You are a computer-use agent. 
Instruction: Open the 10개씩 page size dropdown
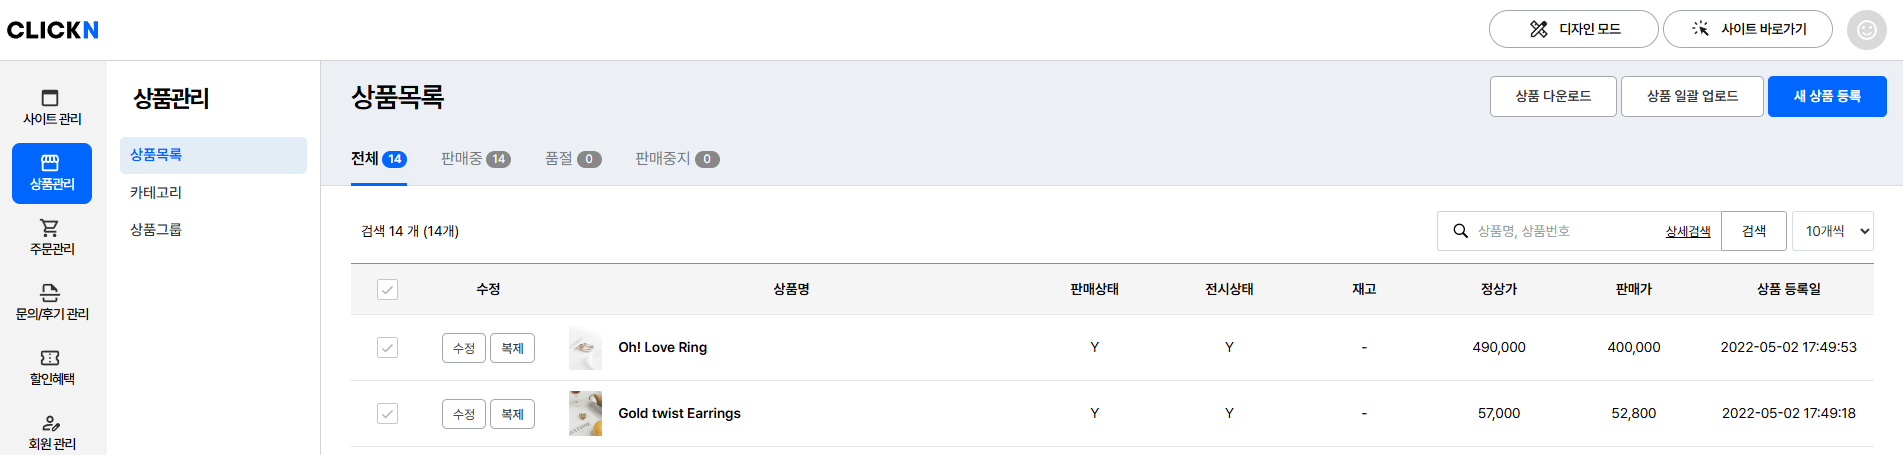point(1832,231)
